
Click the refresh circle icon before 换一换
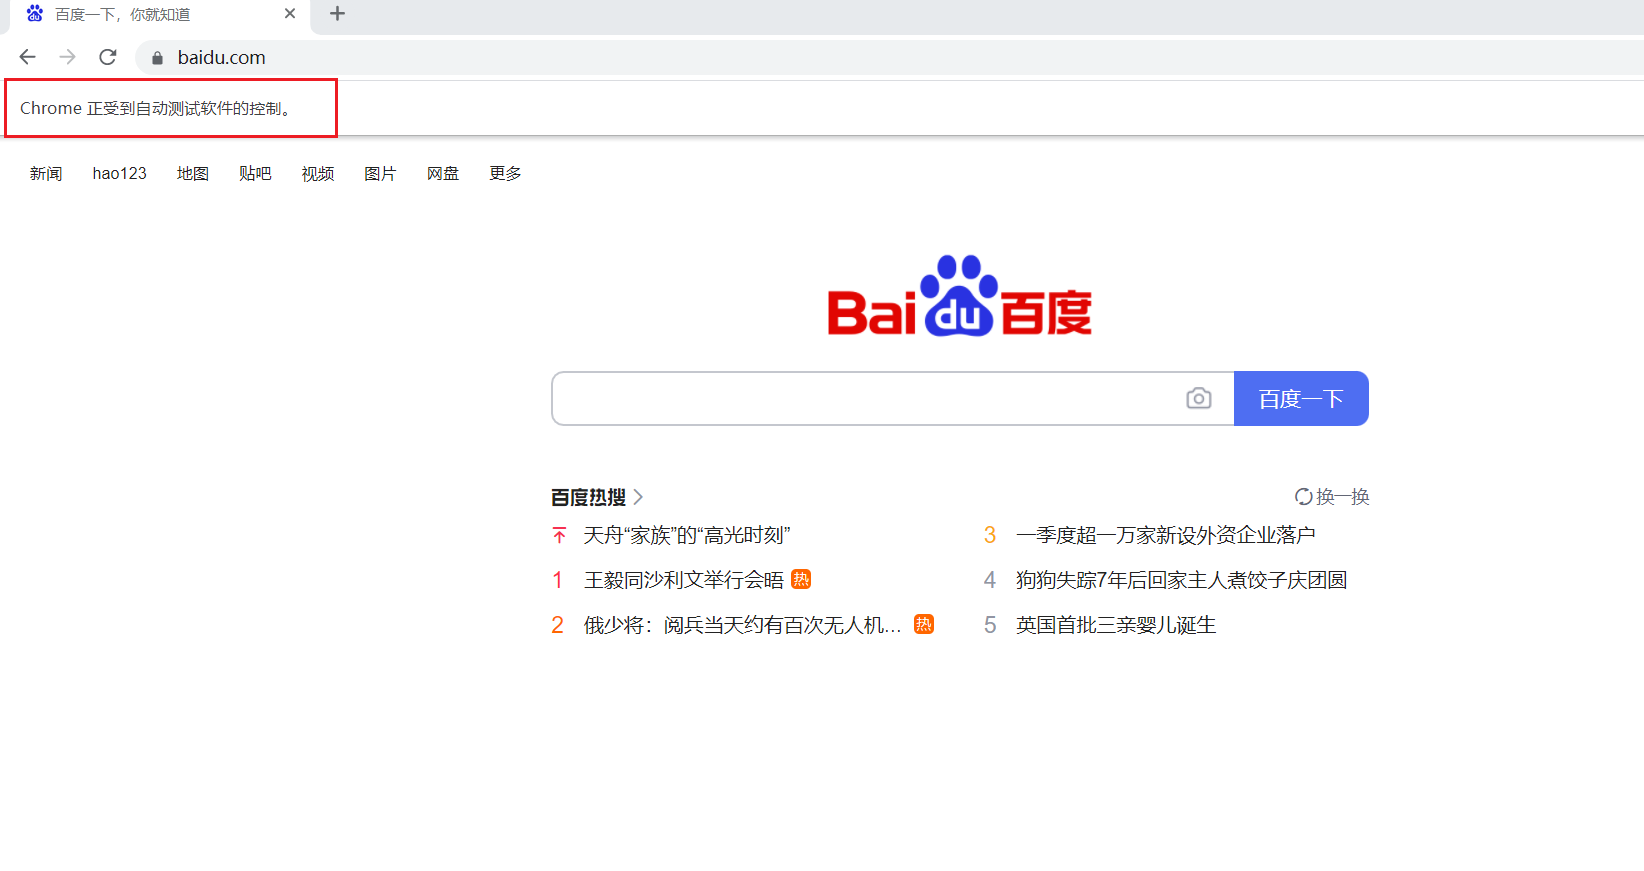click(x=1304, y=497)
